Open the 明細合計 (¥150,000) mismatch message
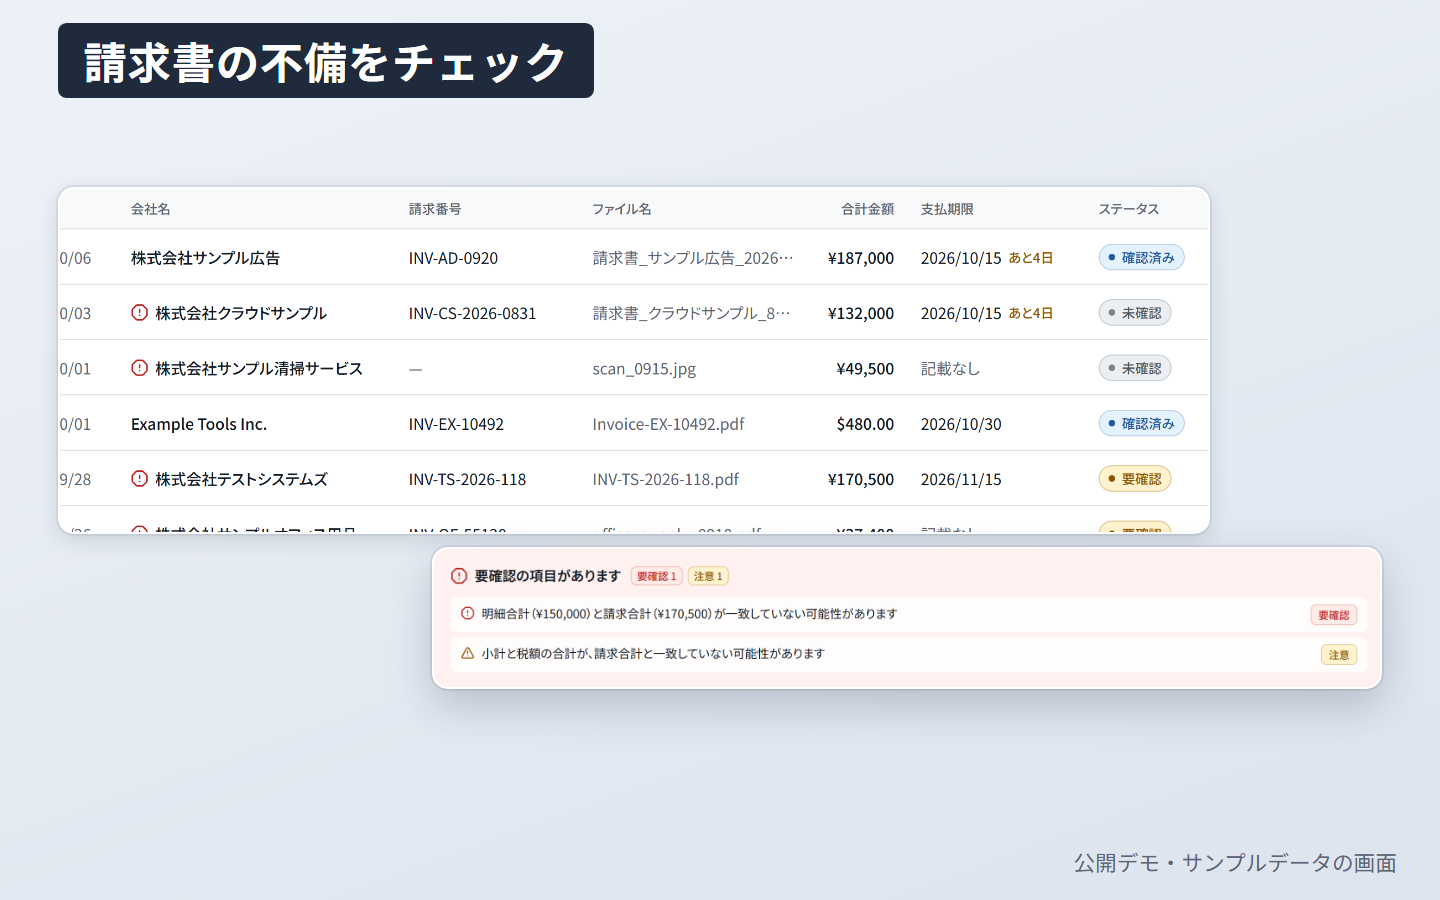1440x900 pixels. pos(909,614)
